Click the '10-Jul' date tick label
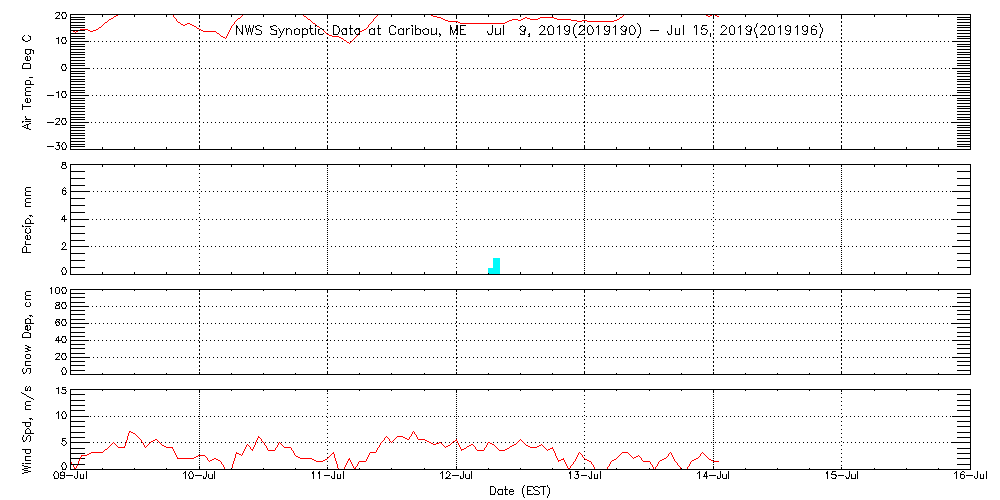The width and height of the screenshot is (1000, 500). [x=200, y=476]
